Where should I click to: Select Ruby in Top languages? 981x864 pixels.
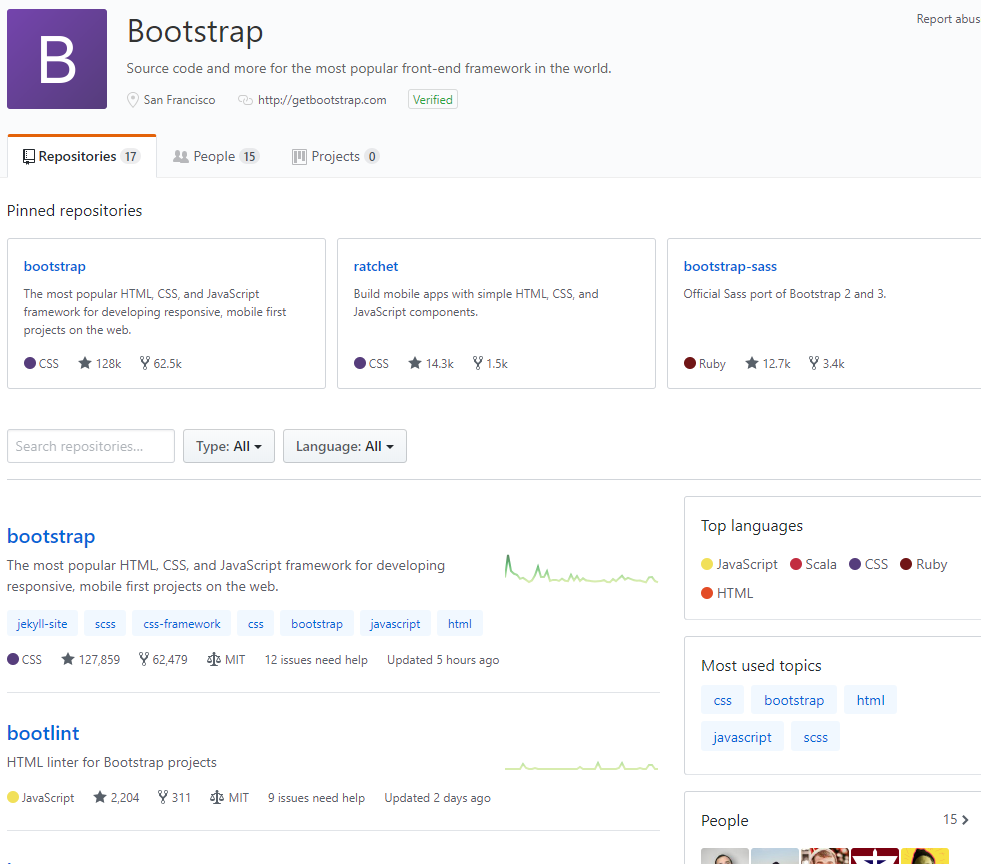point(923,564)
